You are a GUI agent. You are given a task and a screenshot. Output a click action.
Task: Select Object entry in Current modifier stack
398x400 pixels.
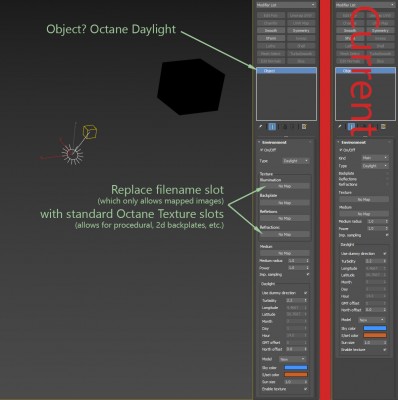pos(365,71)
